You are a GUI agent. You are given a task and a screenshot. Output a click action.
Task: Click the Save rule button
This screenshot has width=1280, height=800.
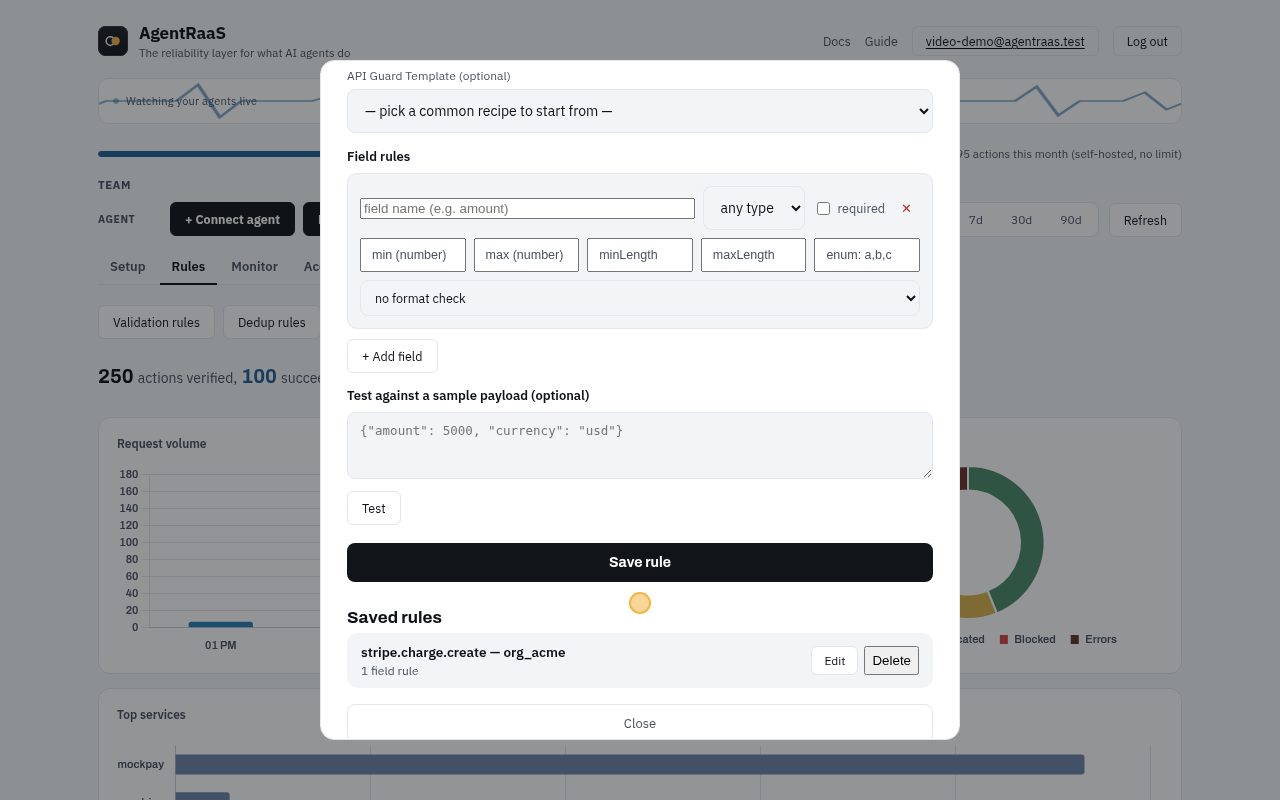(x=640, y=562)
